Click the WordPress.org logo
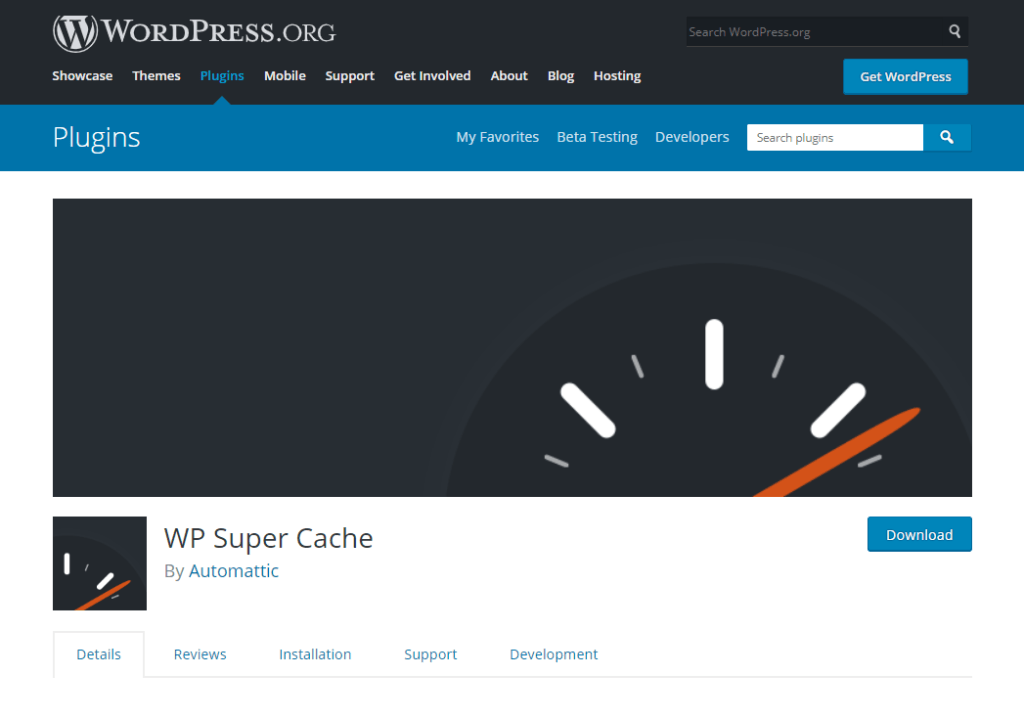The width and height of the screenshot is (1024, 720). tap(194, 32)
